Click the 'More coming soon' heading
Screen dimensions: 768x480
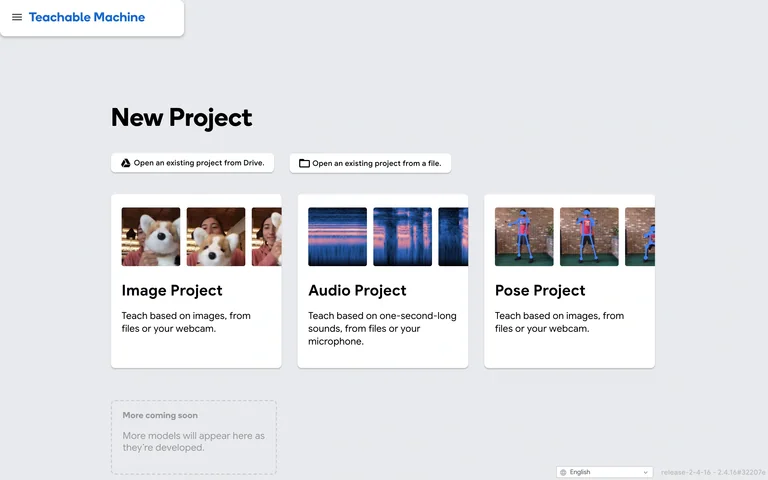pos(160,415)
